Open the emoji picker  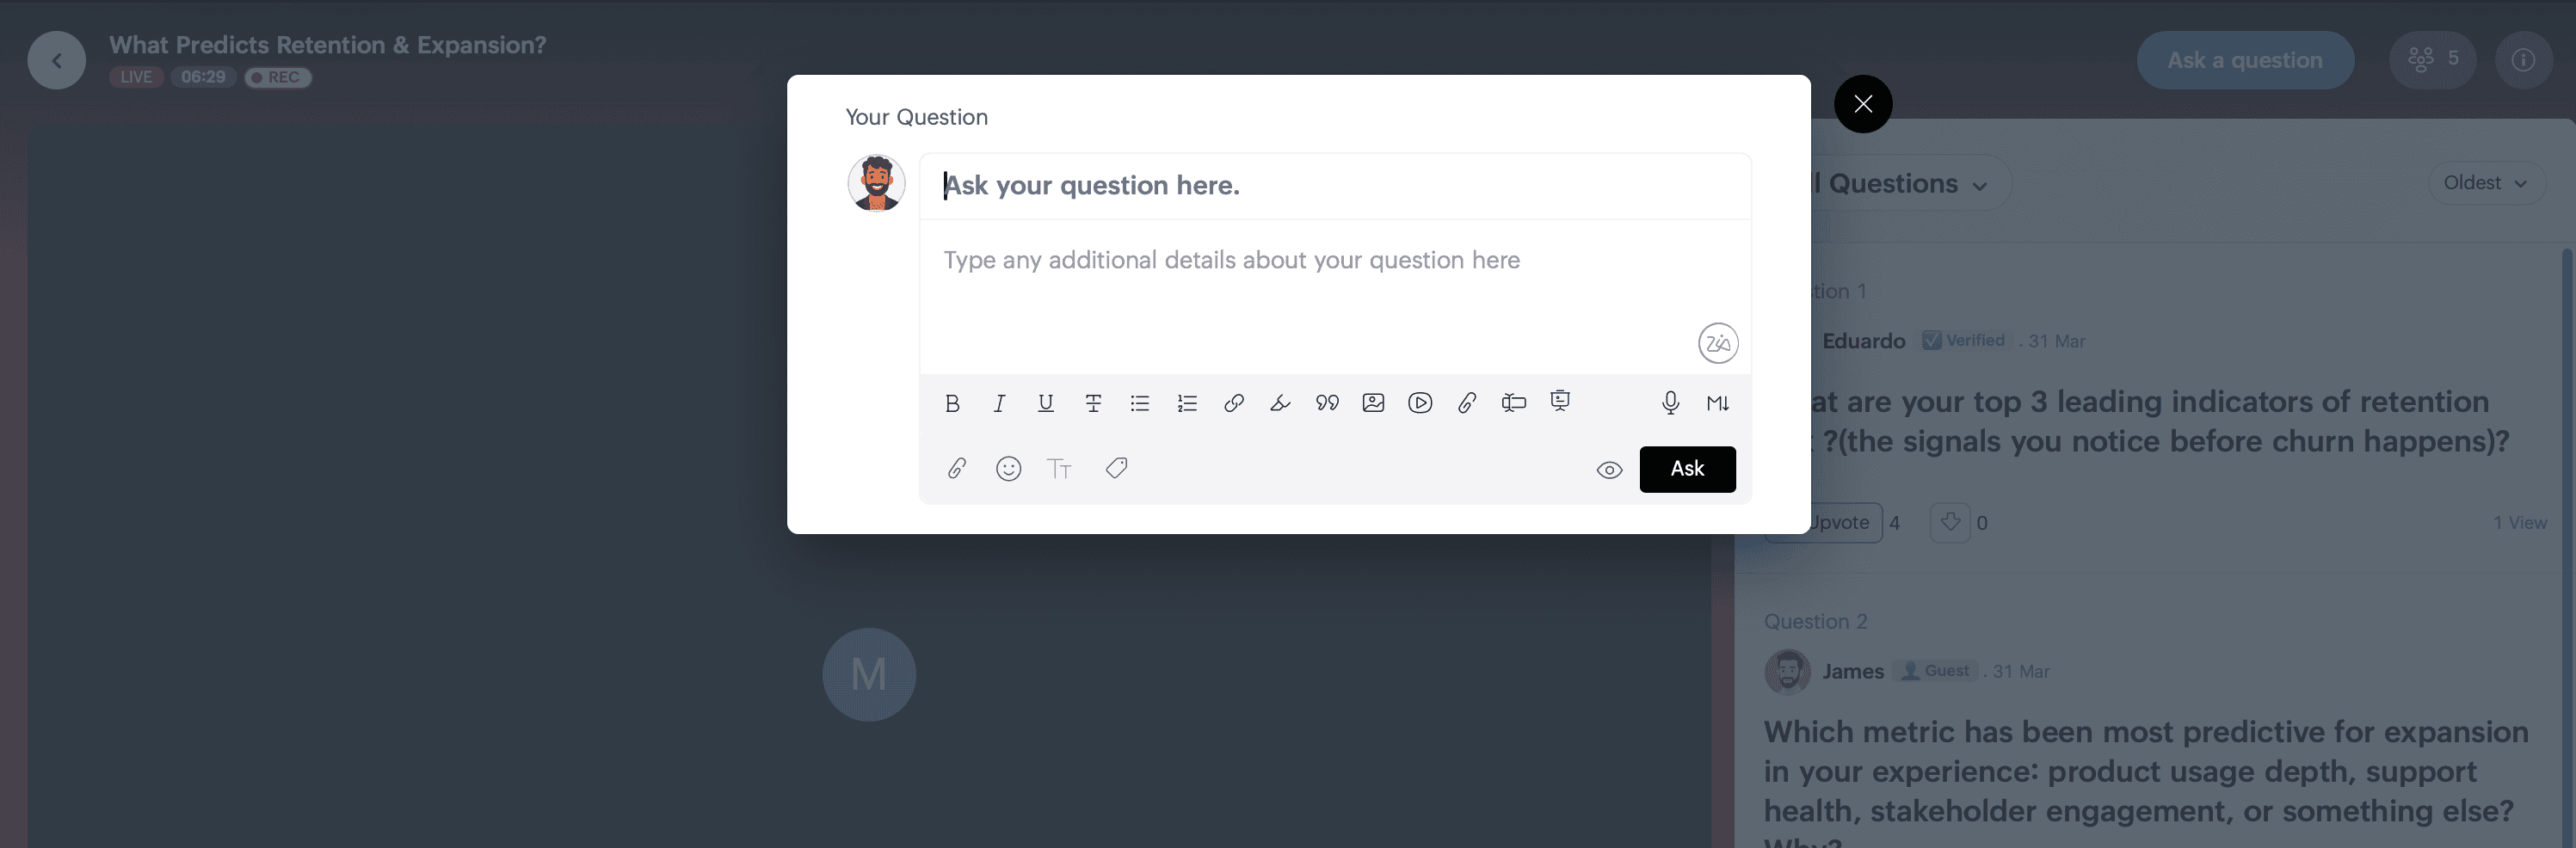tap(1008, 468)
